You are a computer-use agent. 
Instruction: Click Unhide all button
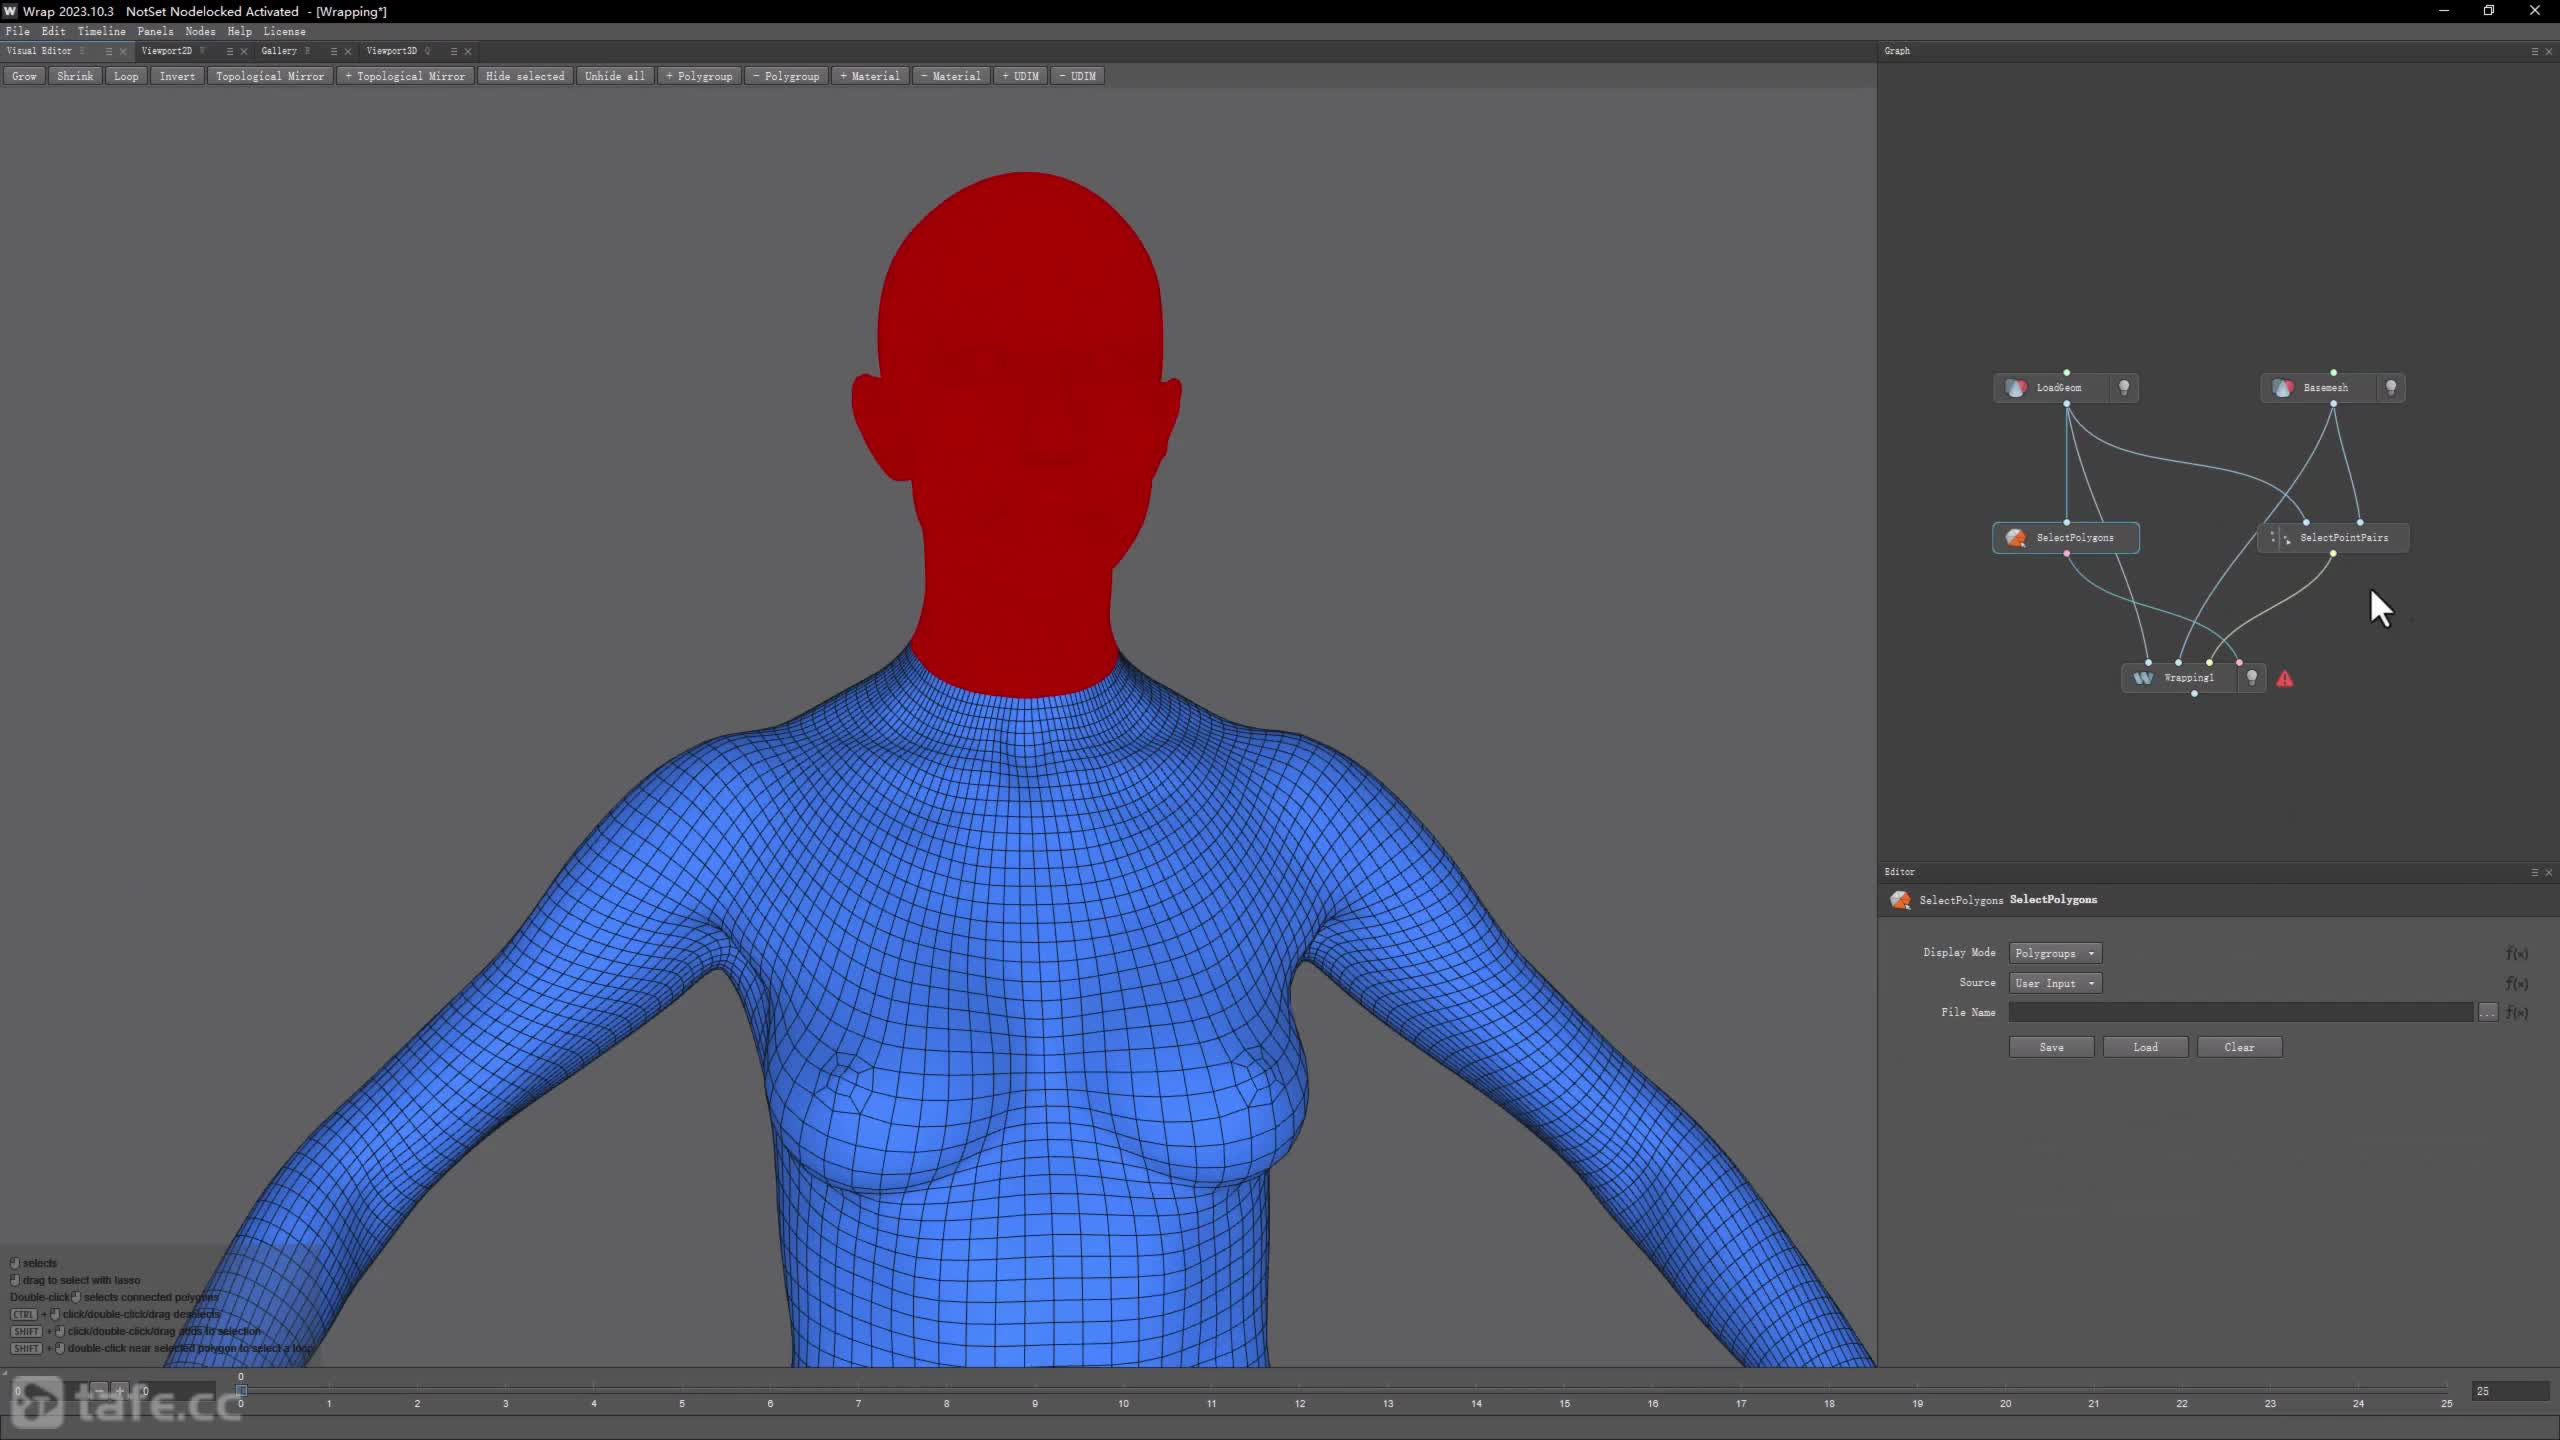click(x=615, y=76)
